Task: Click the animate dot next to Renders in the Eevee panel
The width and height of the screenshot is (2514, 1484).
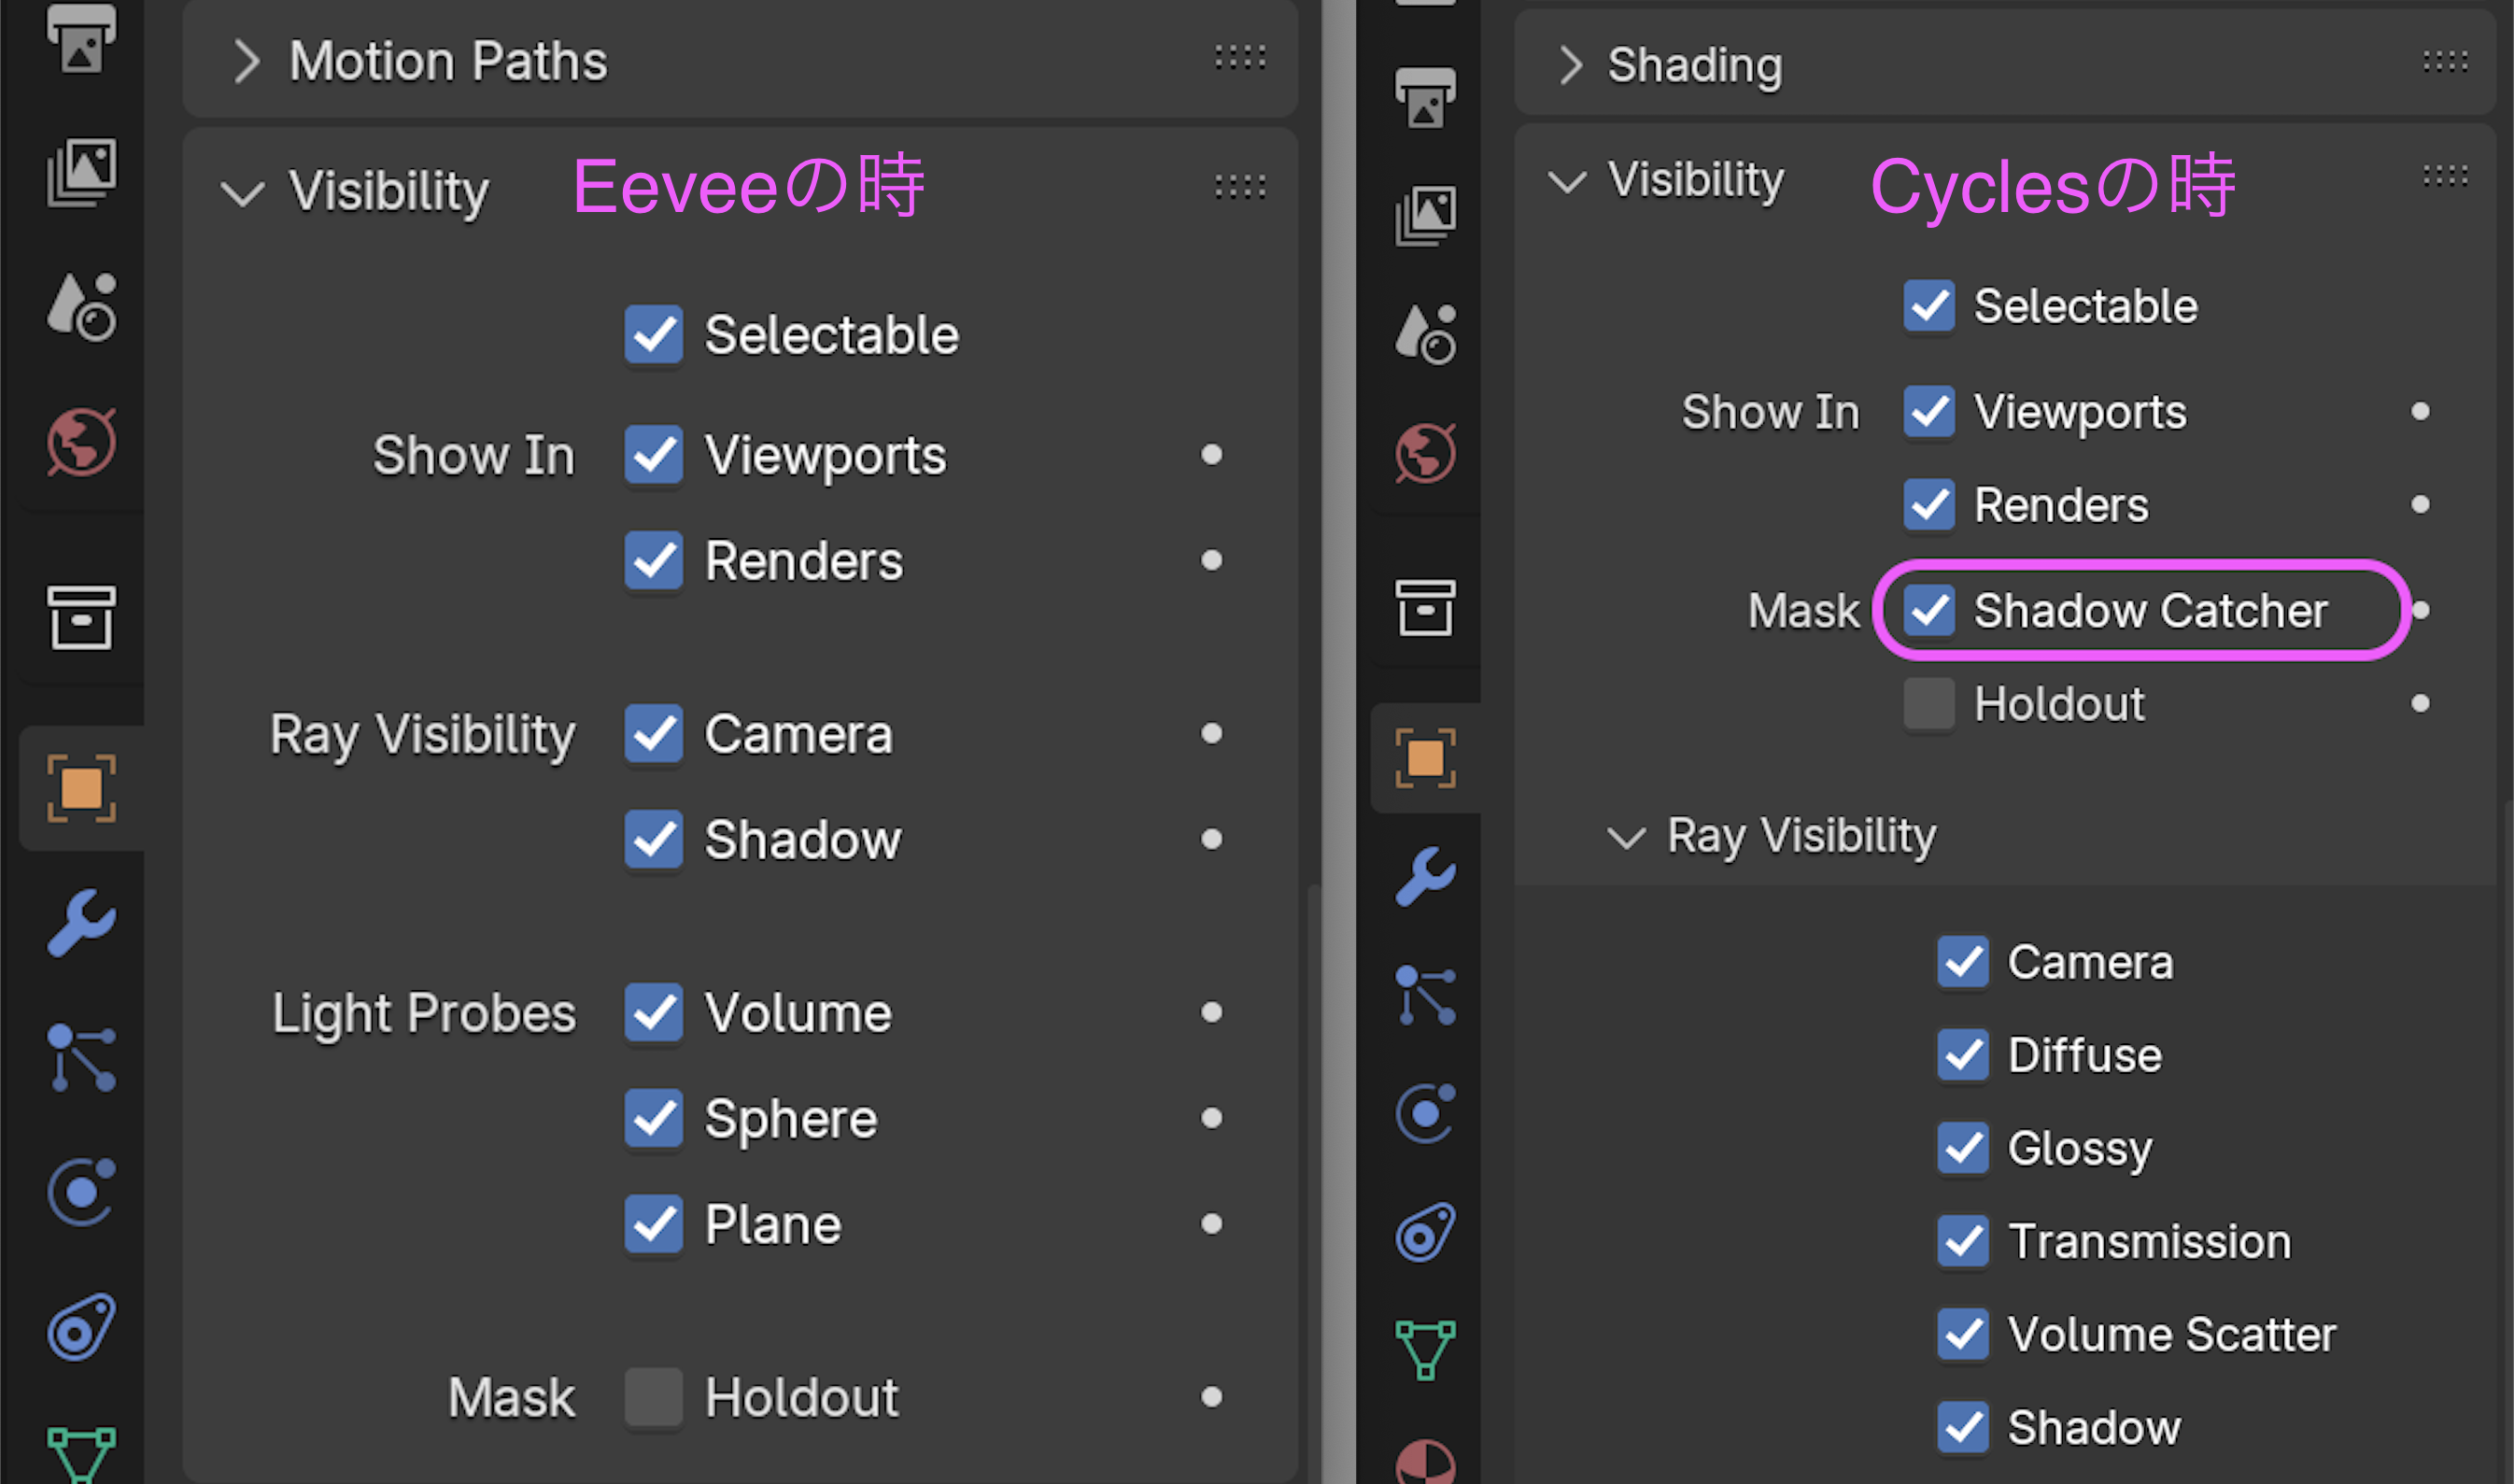Action: (1211, 560)
